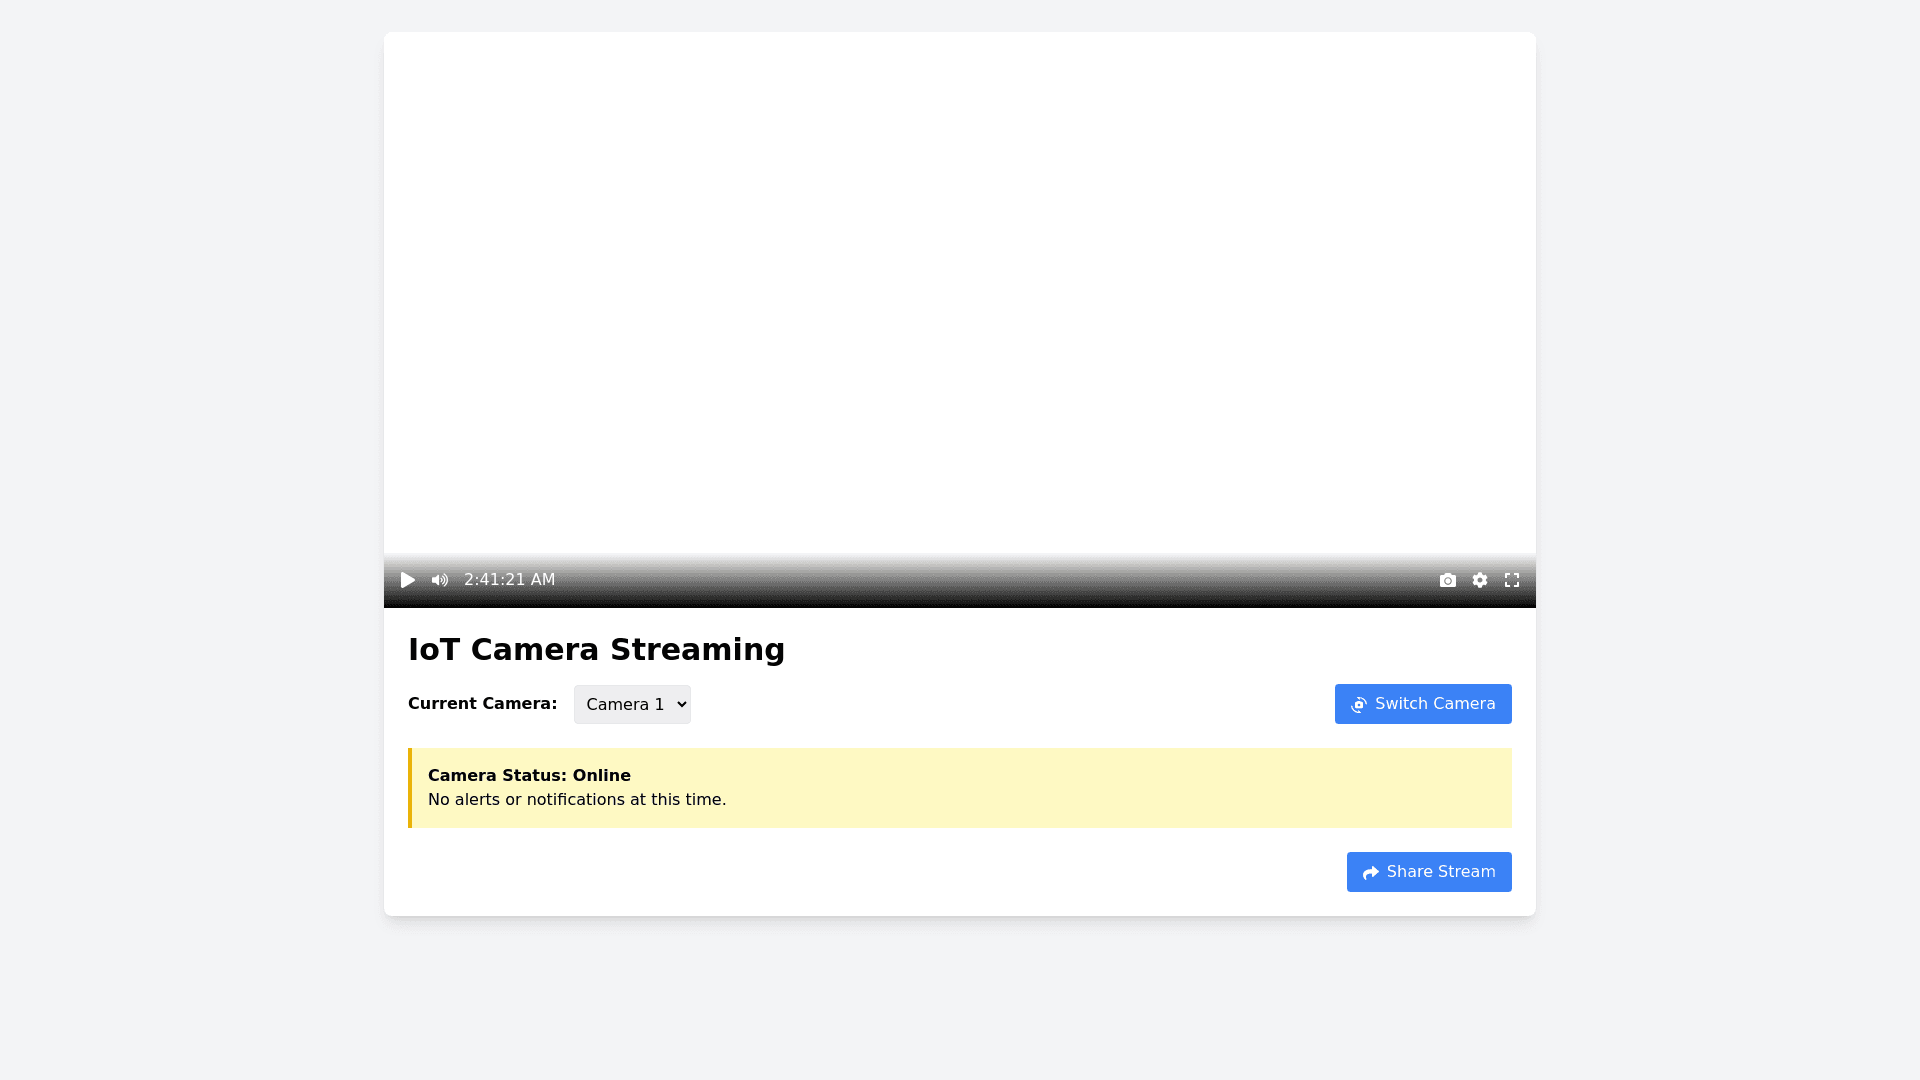
Task: Open video settings via the gear icon
Action: coord(1480,580)
